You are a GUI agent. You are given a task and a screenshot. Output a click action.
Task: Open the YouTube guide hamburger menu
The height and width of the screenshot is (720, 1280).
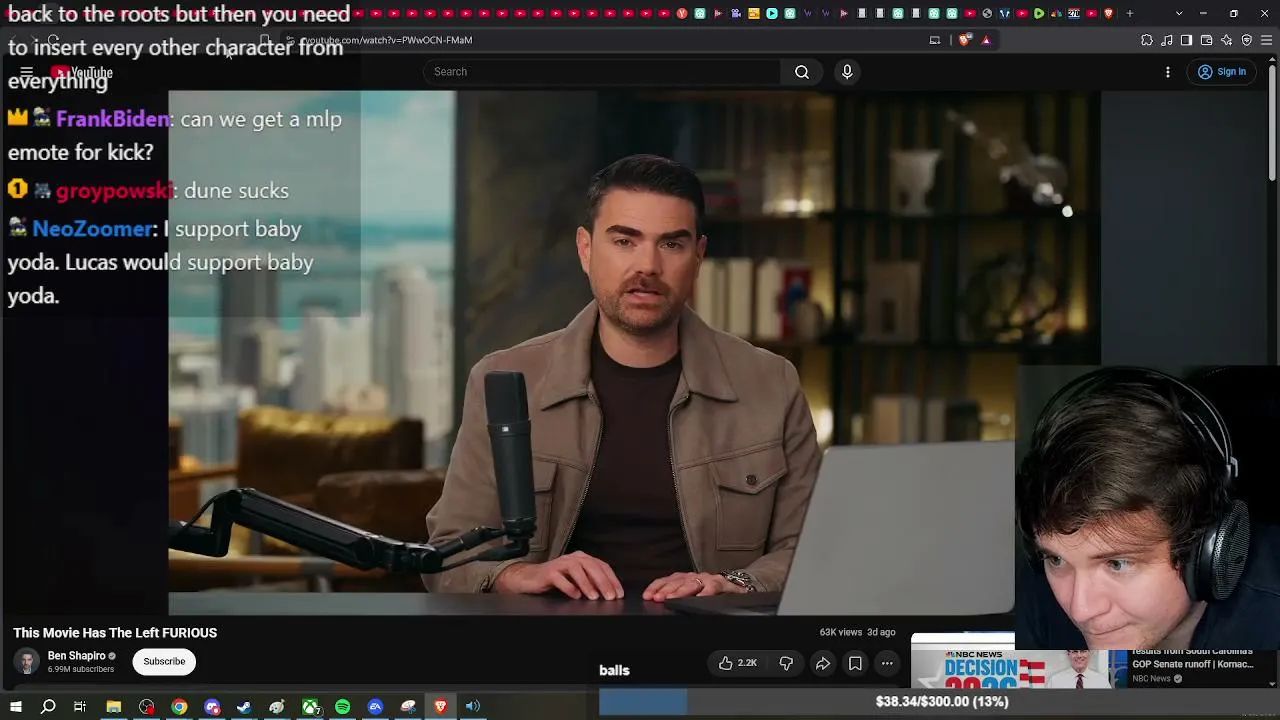pyautogui.click(x=27, y=72)
